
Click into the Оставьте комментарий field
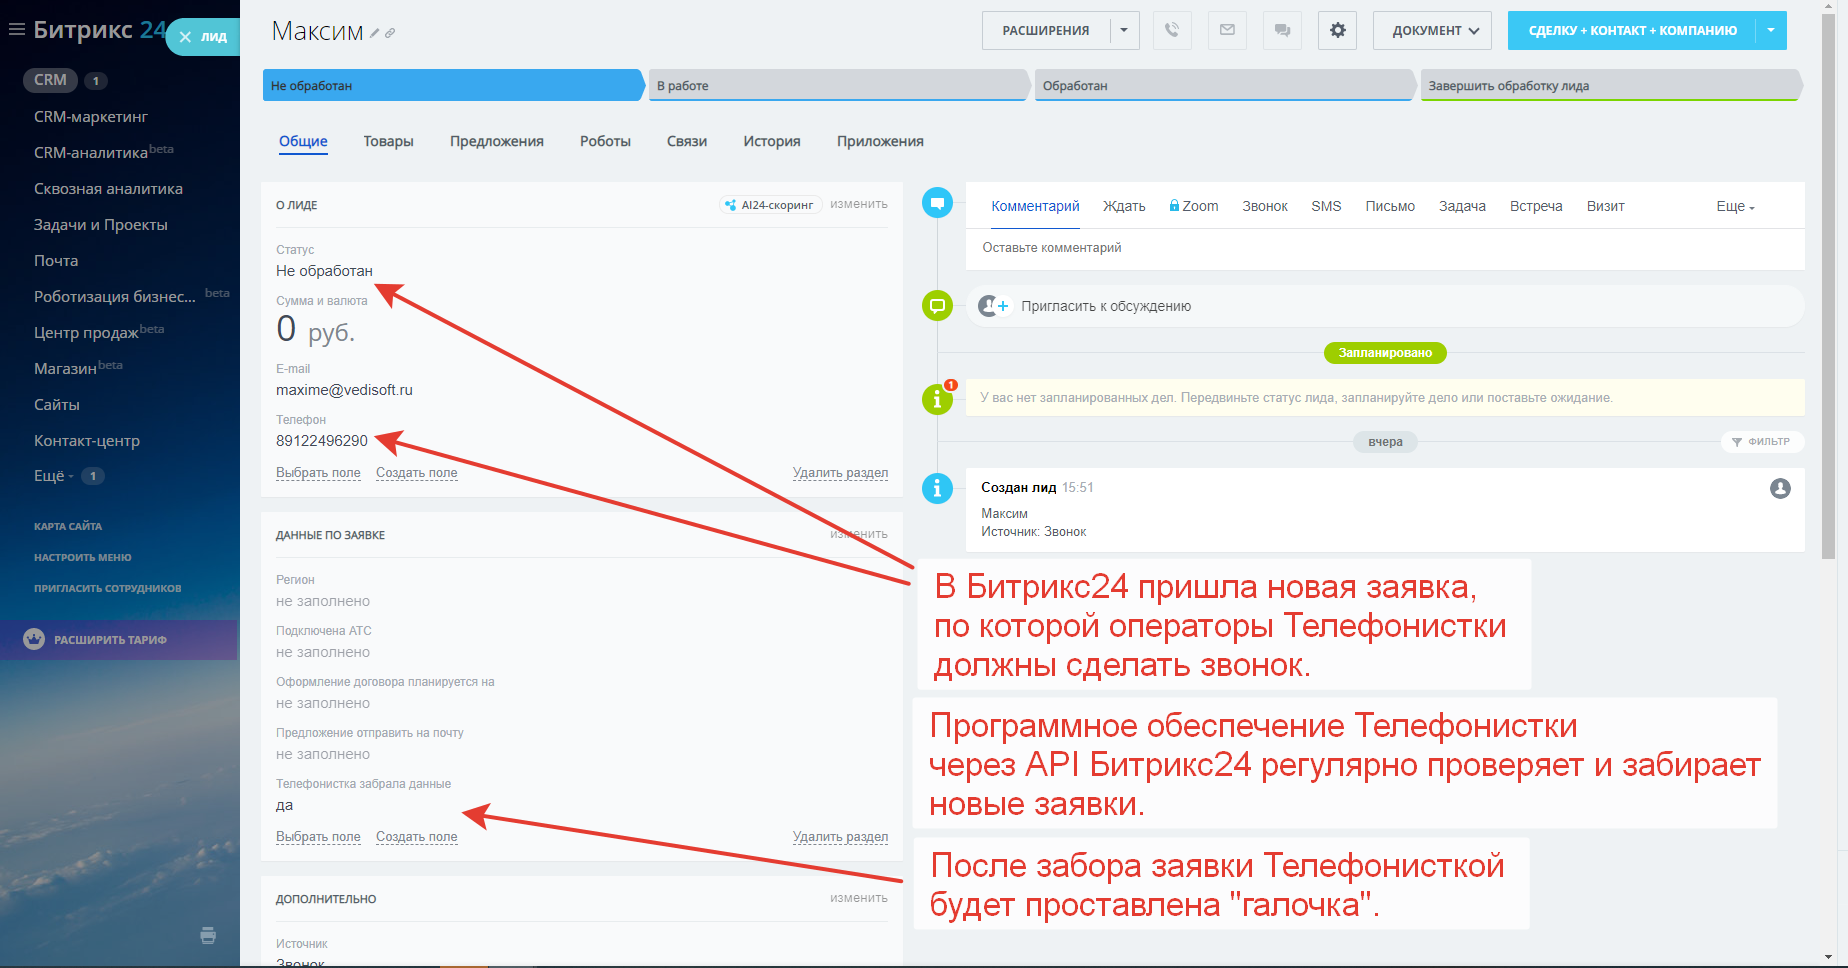coord(1385,248)
